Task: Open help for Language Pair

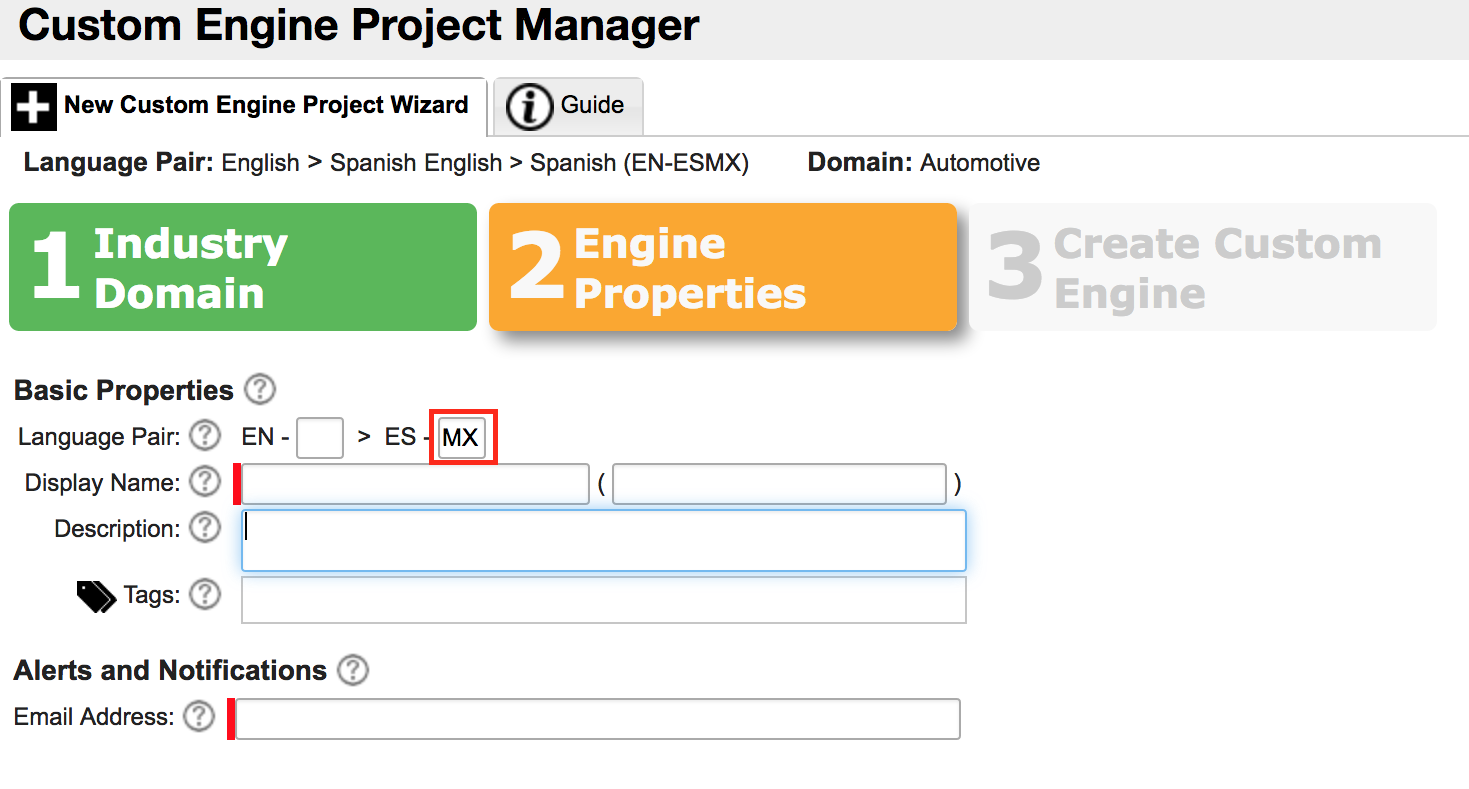Action: pos(204,436)
